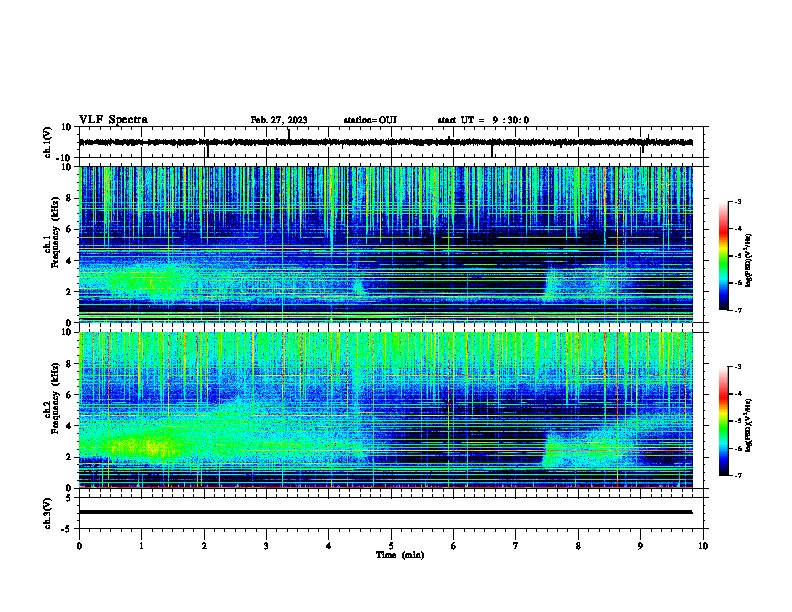Click the x-axis tick label "0"
Screen dimensions: 792x612
(79, 546)
